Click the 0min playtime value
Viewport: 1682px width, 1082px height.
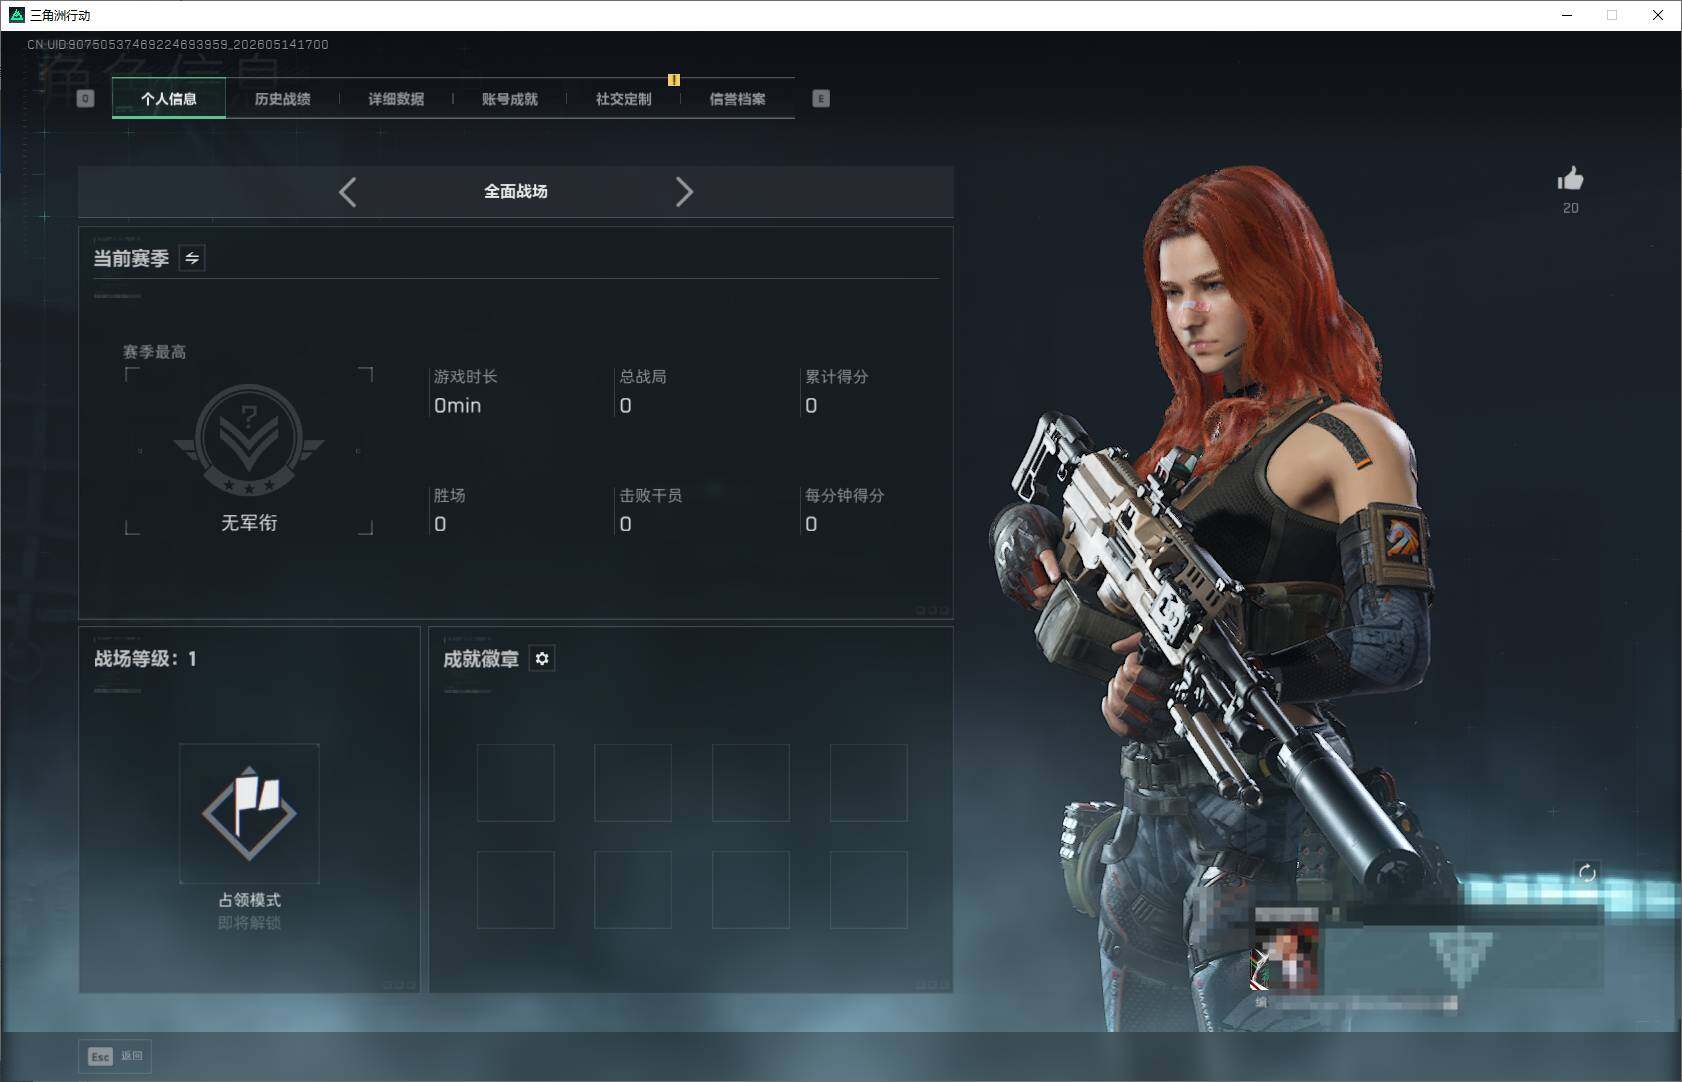457,405
